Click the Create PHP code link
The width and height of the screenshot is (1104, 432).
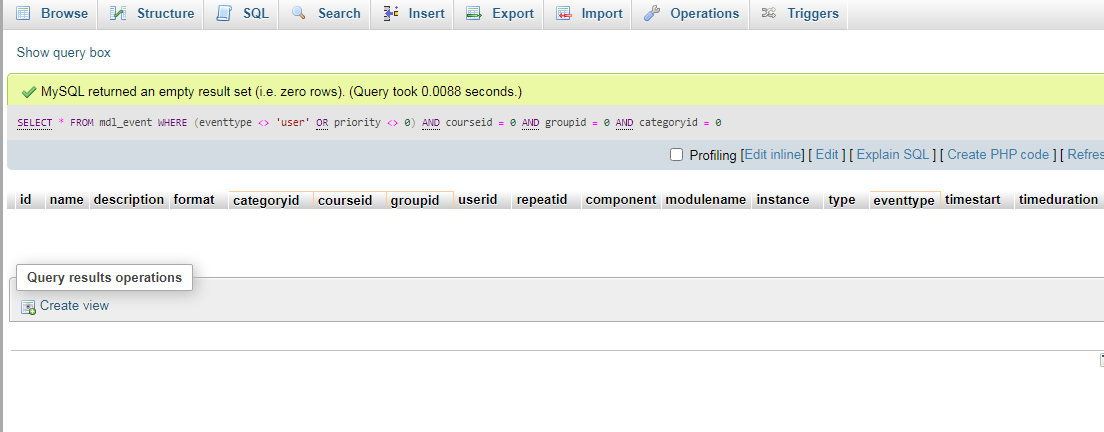pos(998,155)
